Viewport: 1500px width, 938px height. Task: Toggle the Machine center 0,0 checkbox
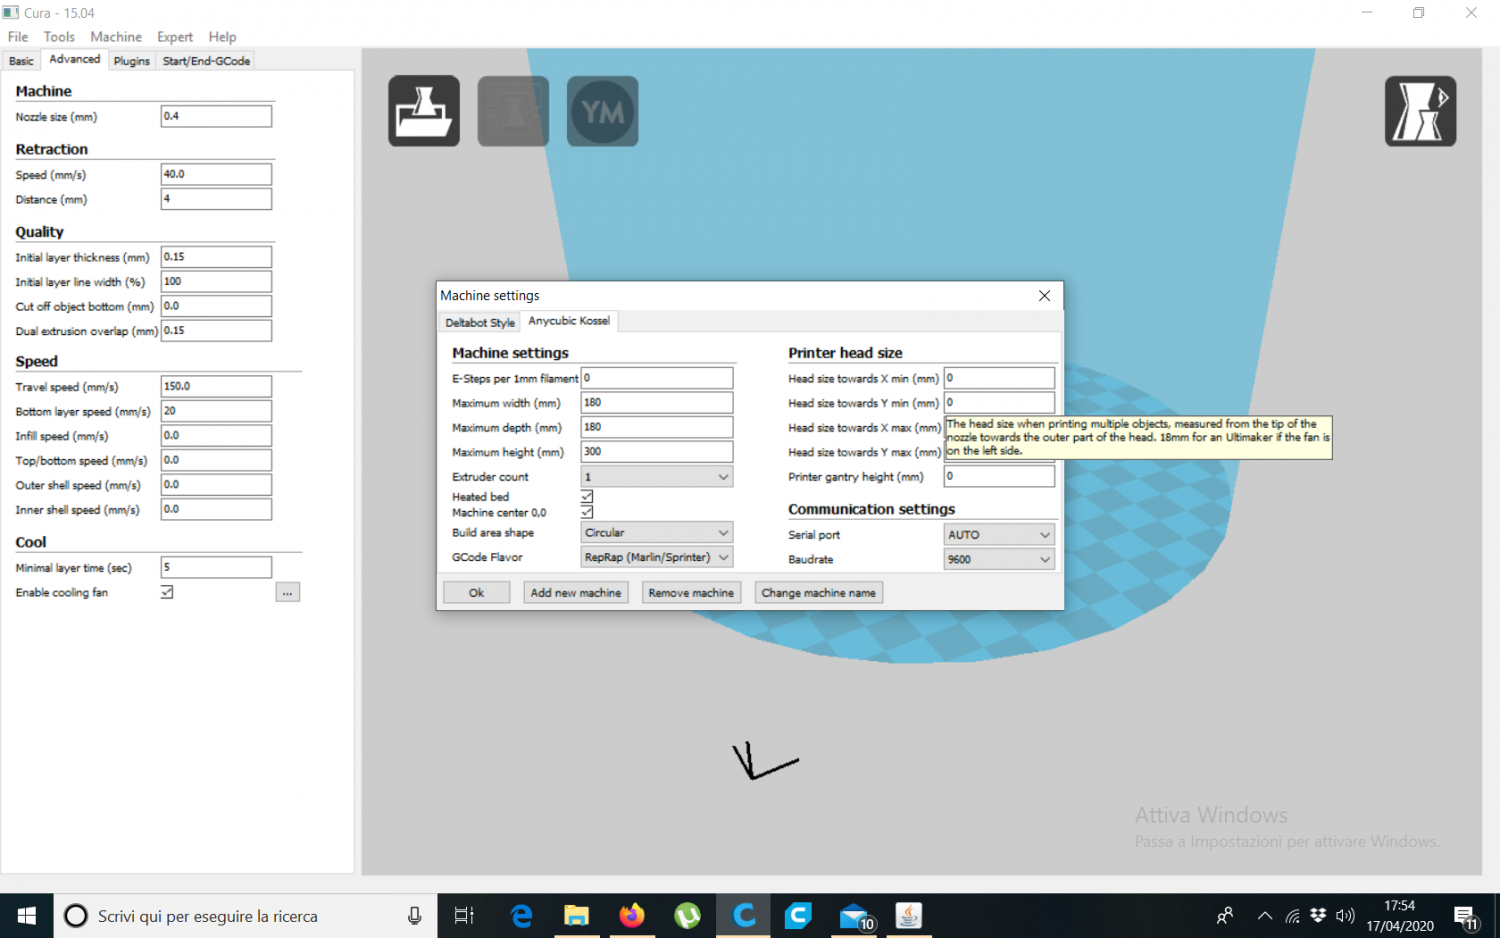pos(587,512)
